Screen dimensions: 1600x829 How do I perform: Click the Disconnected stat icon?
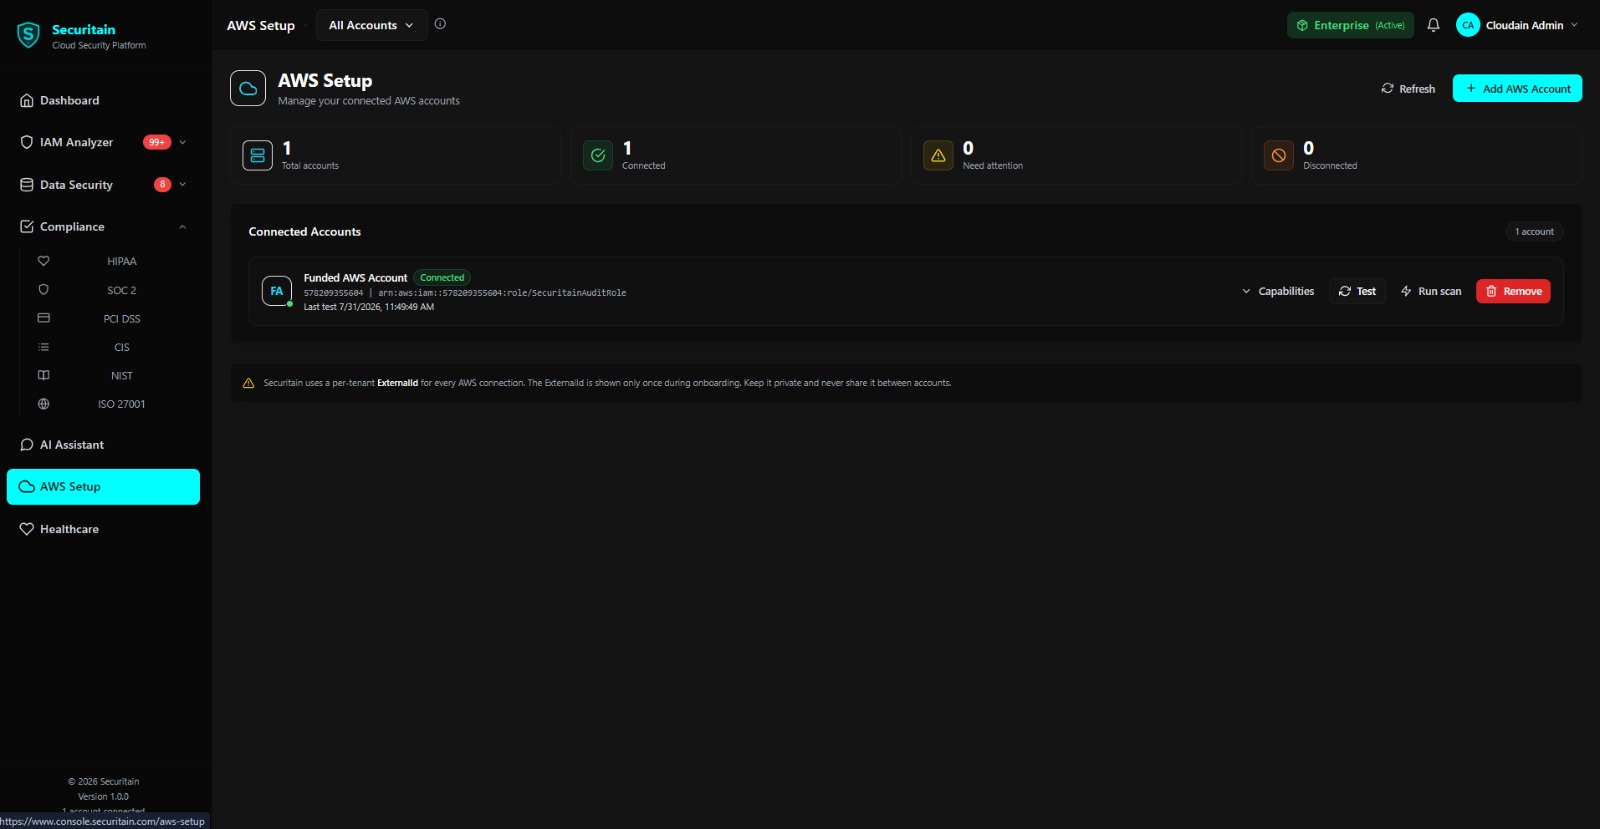[x=1279, y=155]
